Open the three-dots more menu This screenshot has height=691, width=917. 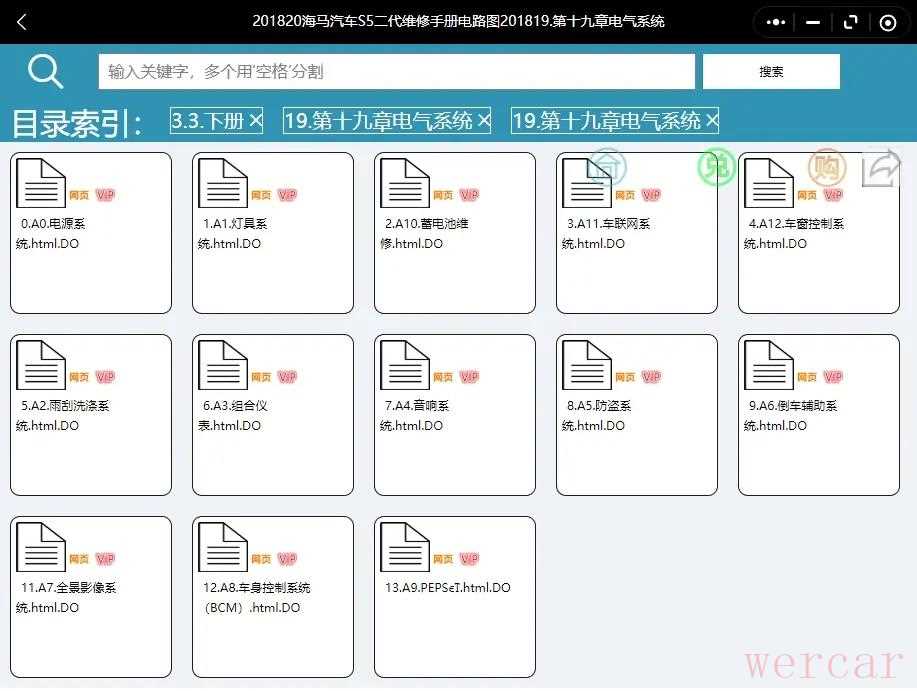776,22
